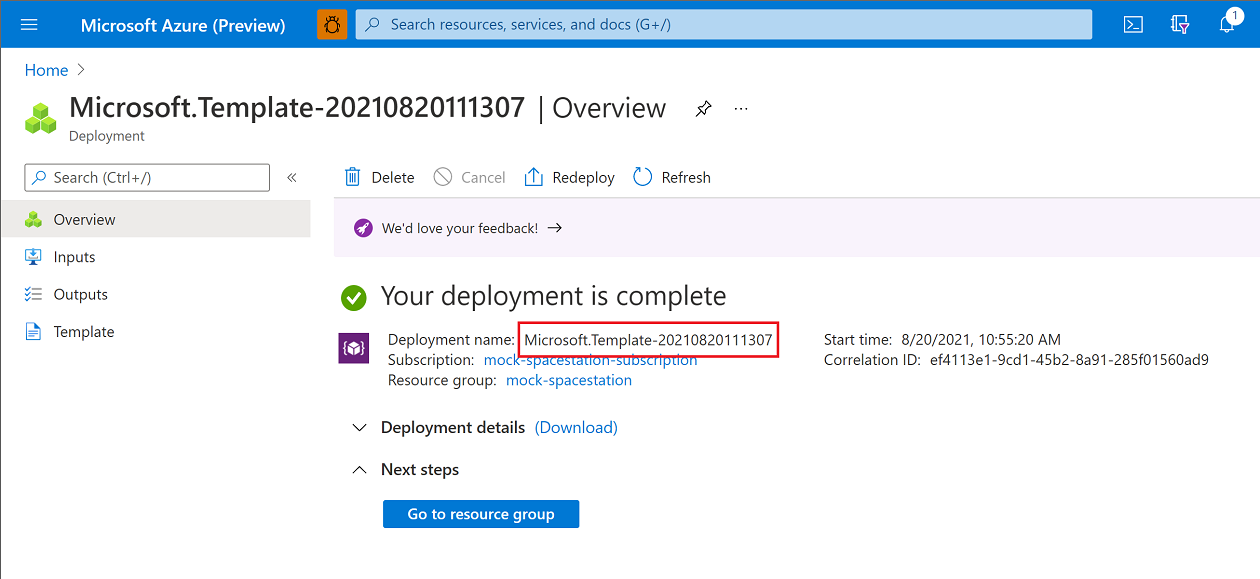Focus the Search resources, services, and docs box

point(724,25)
